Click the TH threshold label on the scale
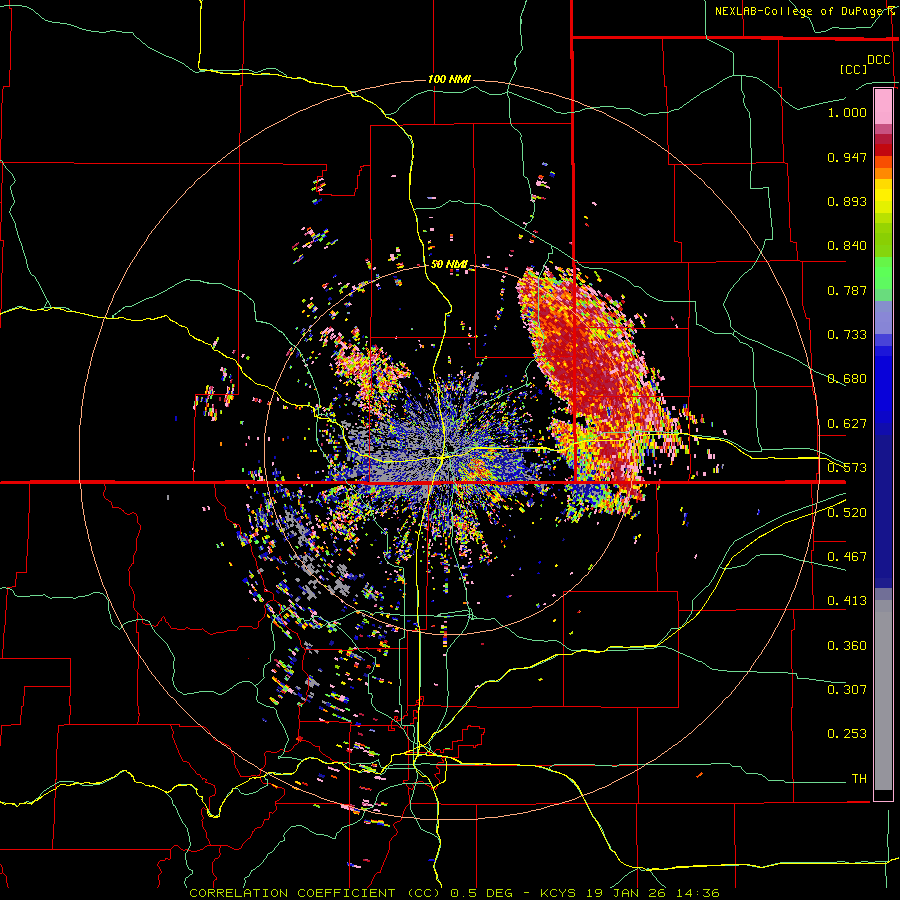The height and width of the screenshot is (900, 900). pos(859,779)
